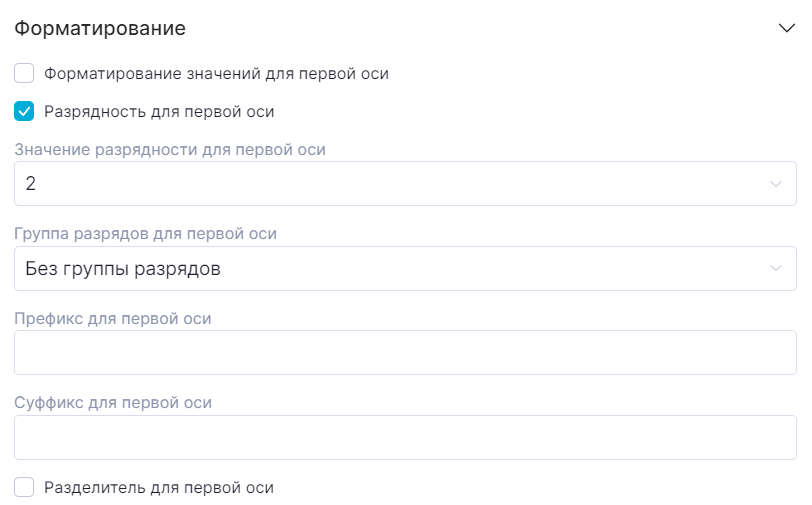Enable Форматирование значений для первой оси checkbox
This screenshot has height=505, width=812.
(x=25, y=73)
